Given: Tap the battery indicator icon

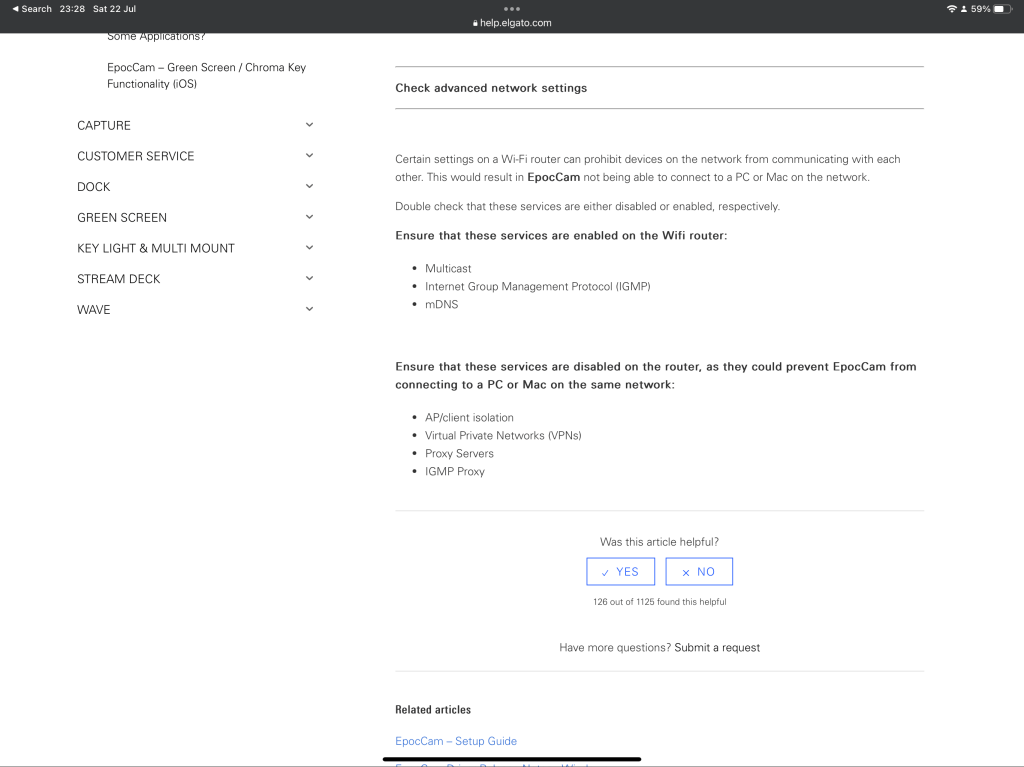Looking at the screenshot, I should point(1002,9).
